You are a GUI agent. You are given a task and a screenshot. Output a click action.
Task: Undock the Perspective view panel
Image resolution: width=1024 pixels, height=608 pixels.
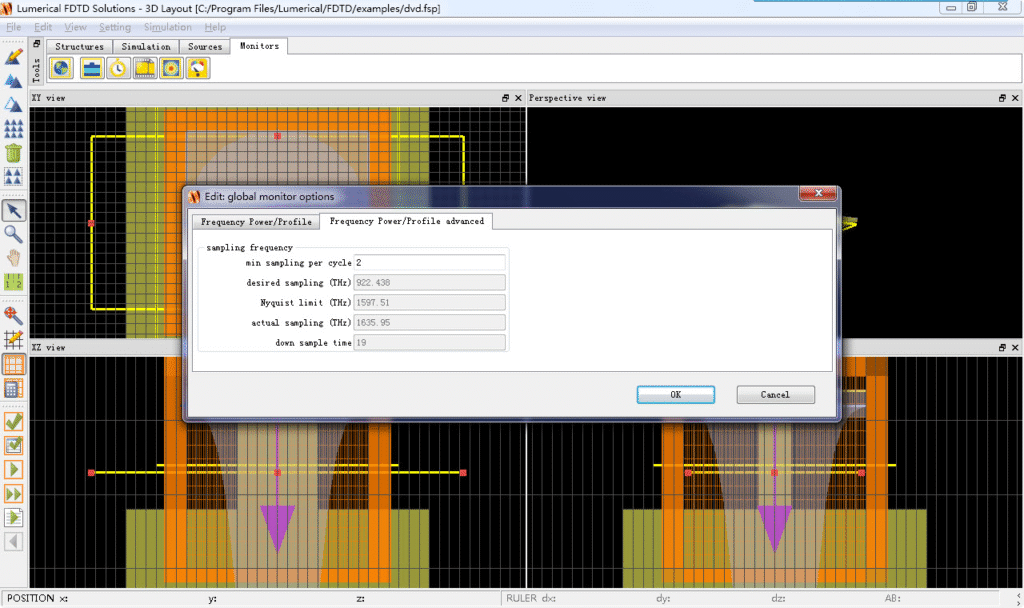click(x=1002, y=98)
